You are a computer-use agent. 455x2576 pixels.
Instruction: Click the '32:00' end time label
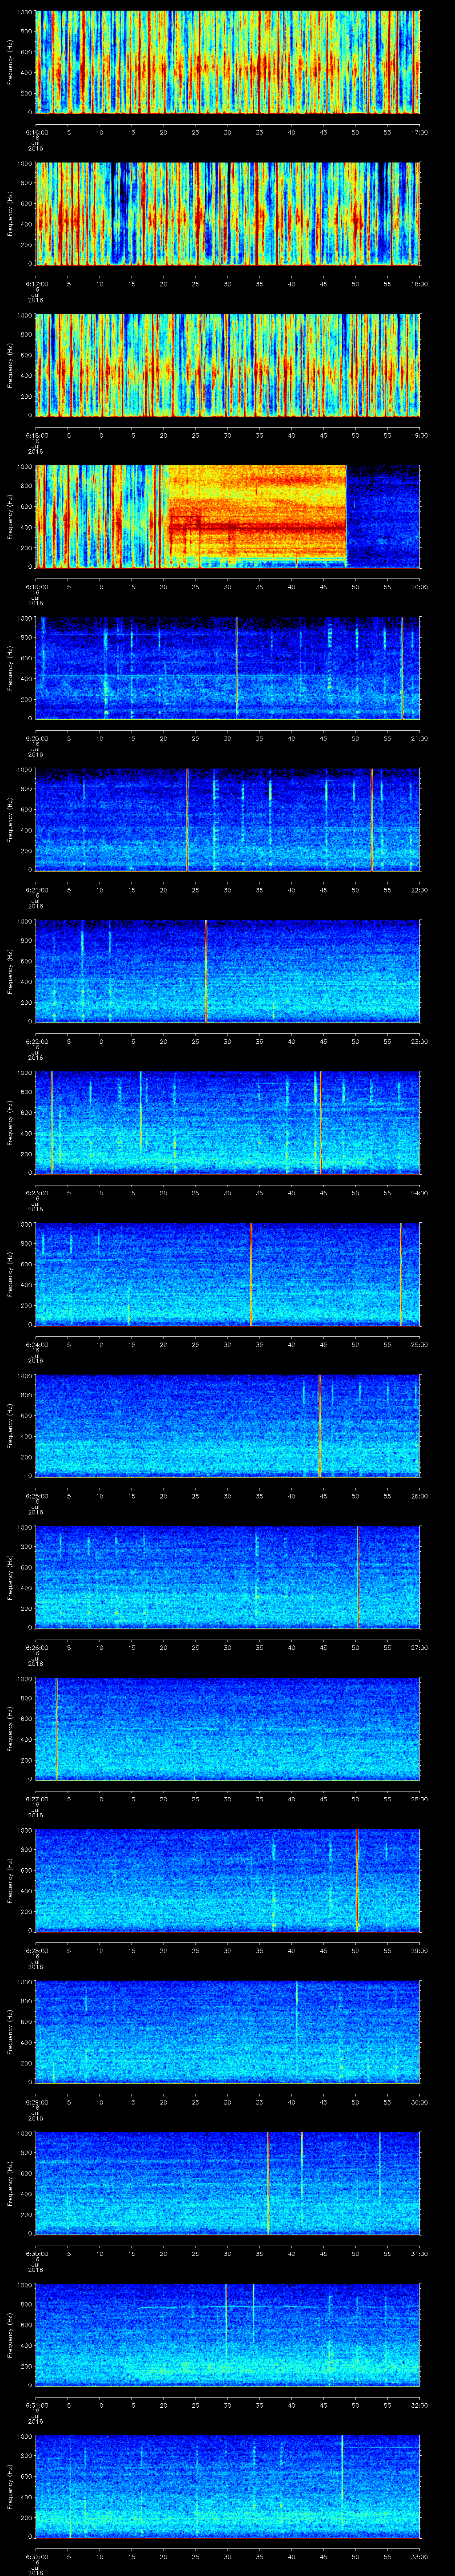419,2404
